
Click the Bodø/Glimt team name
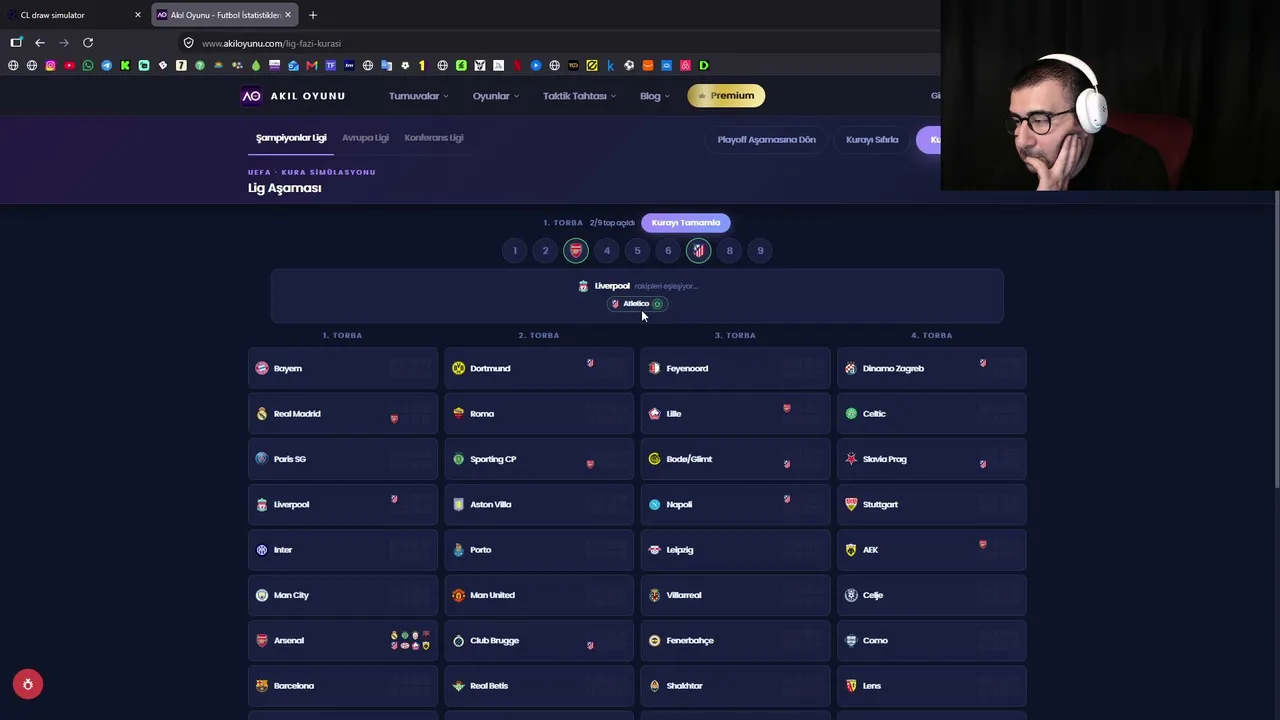point(689,460)
